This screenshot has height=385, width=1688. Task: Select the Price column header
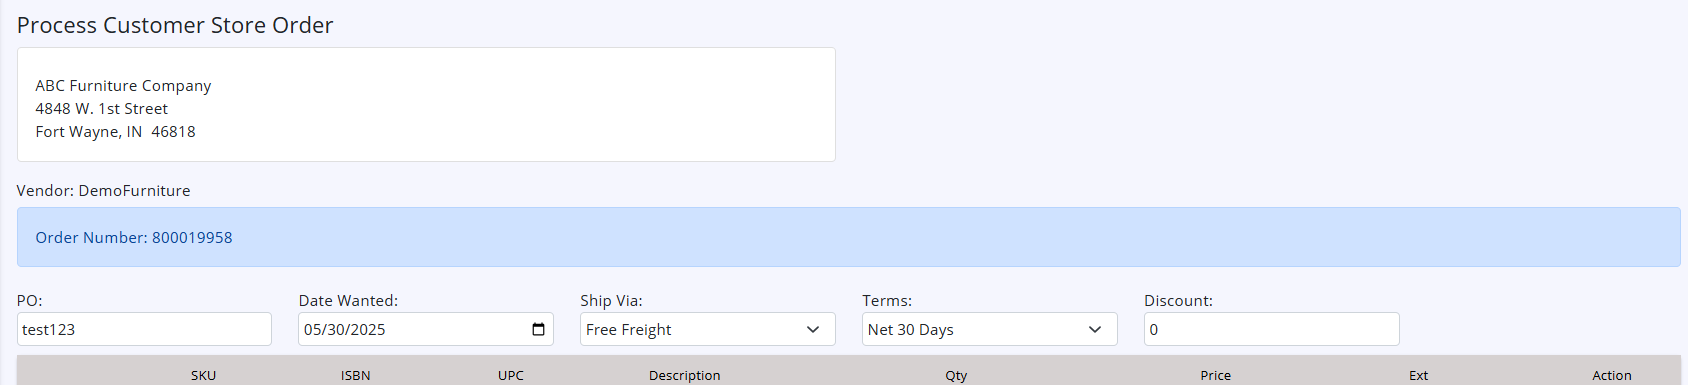click(x=1215, y=375)
